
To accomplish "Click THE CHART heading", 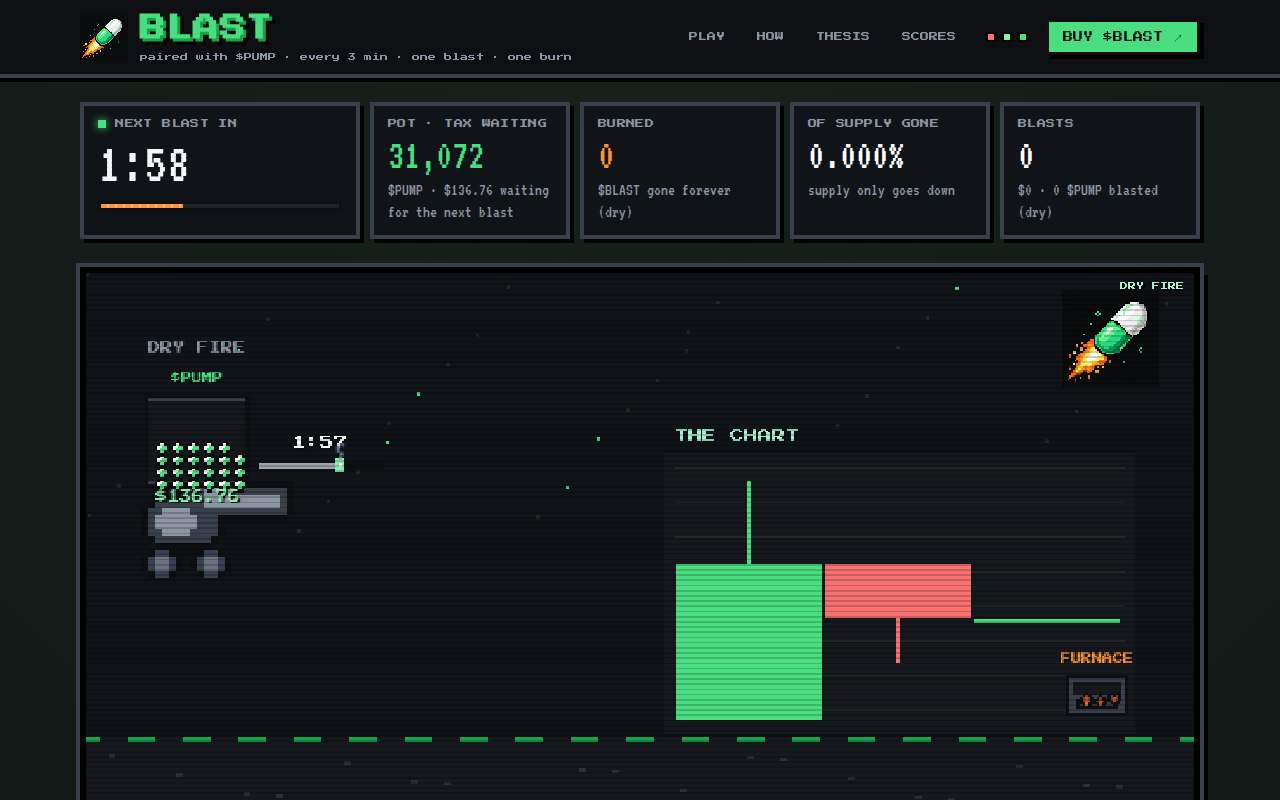I will pos(737,435).
